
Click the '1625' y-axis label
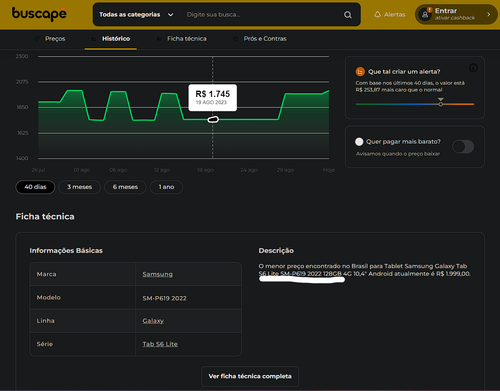[x=23, y=133]
